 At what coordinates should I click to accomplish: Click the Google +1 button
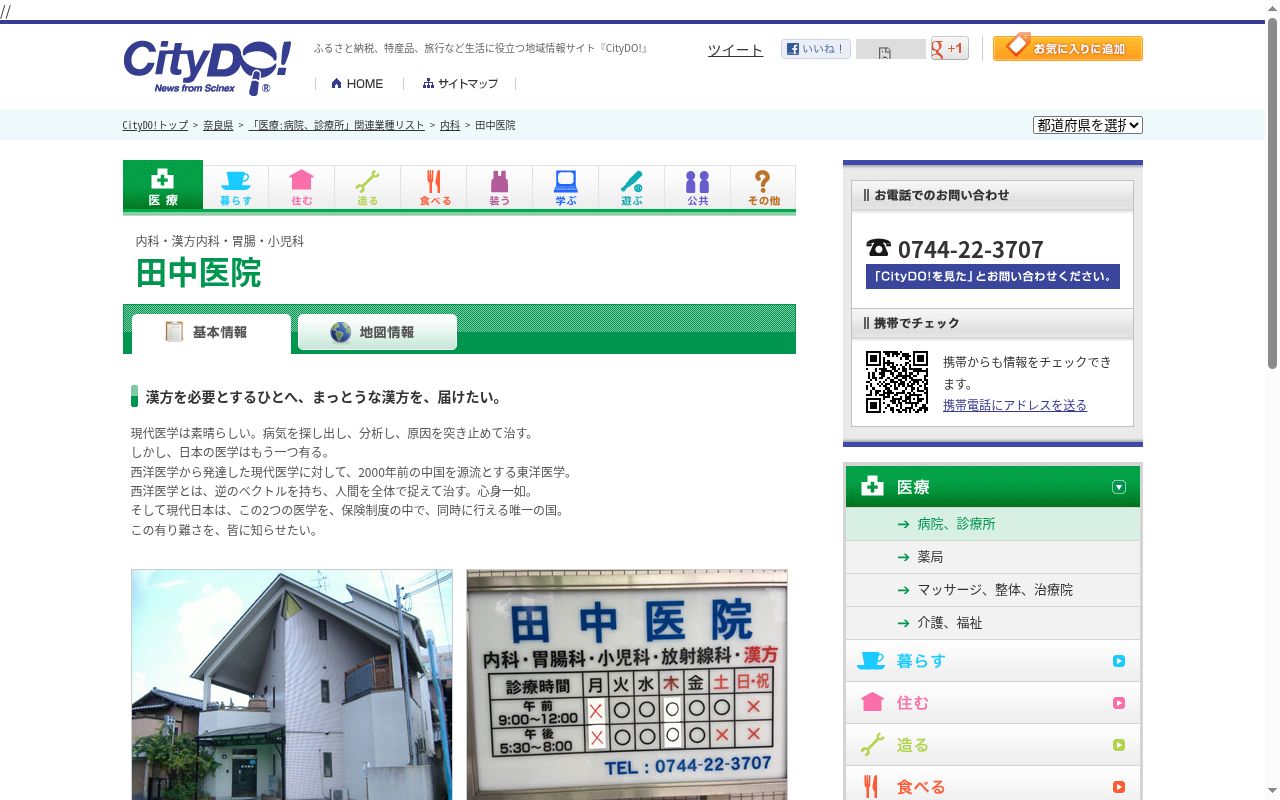tap(949, 48)
